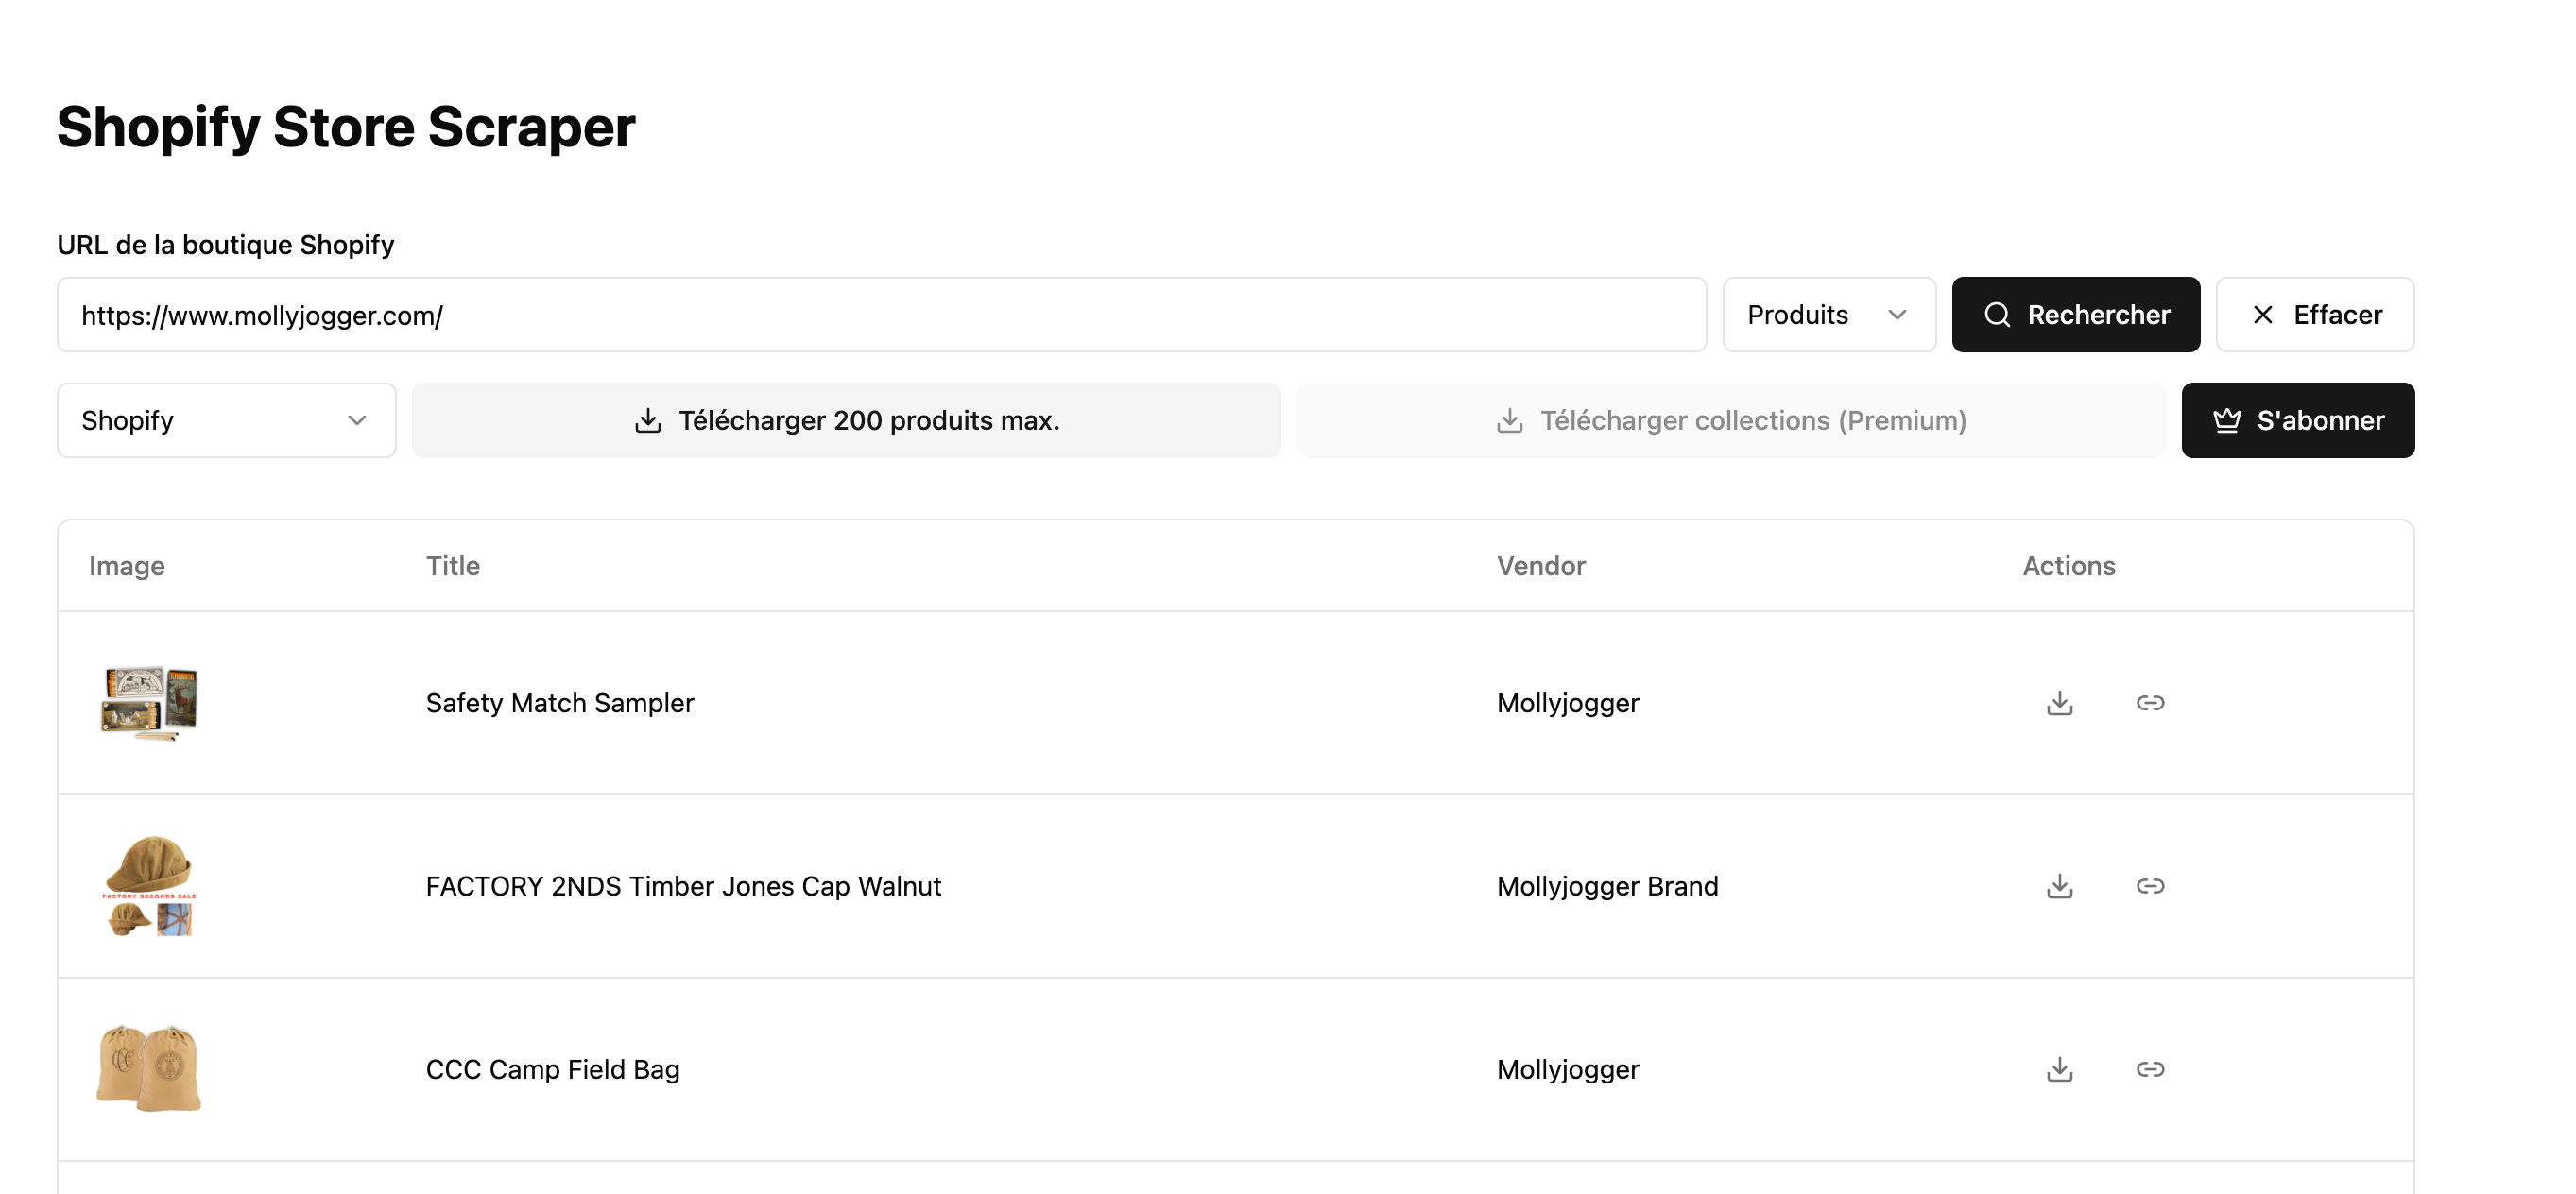
Task: Download FACTORY 2NDS Timber Jones Cap data
Action: point(2059,886)
